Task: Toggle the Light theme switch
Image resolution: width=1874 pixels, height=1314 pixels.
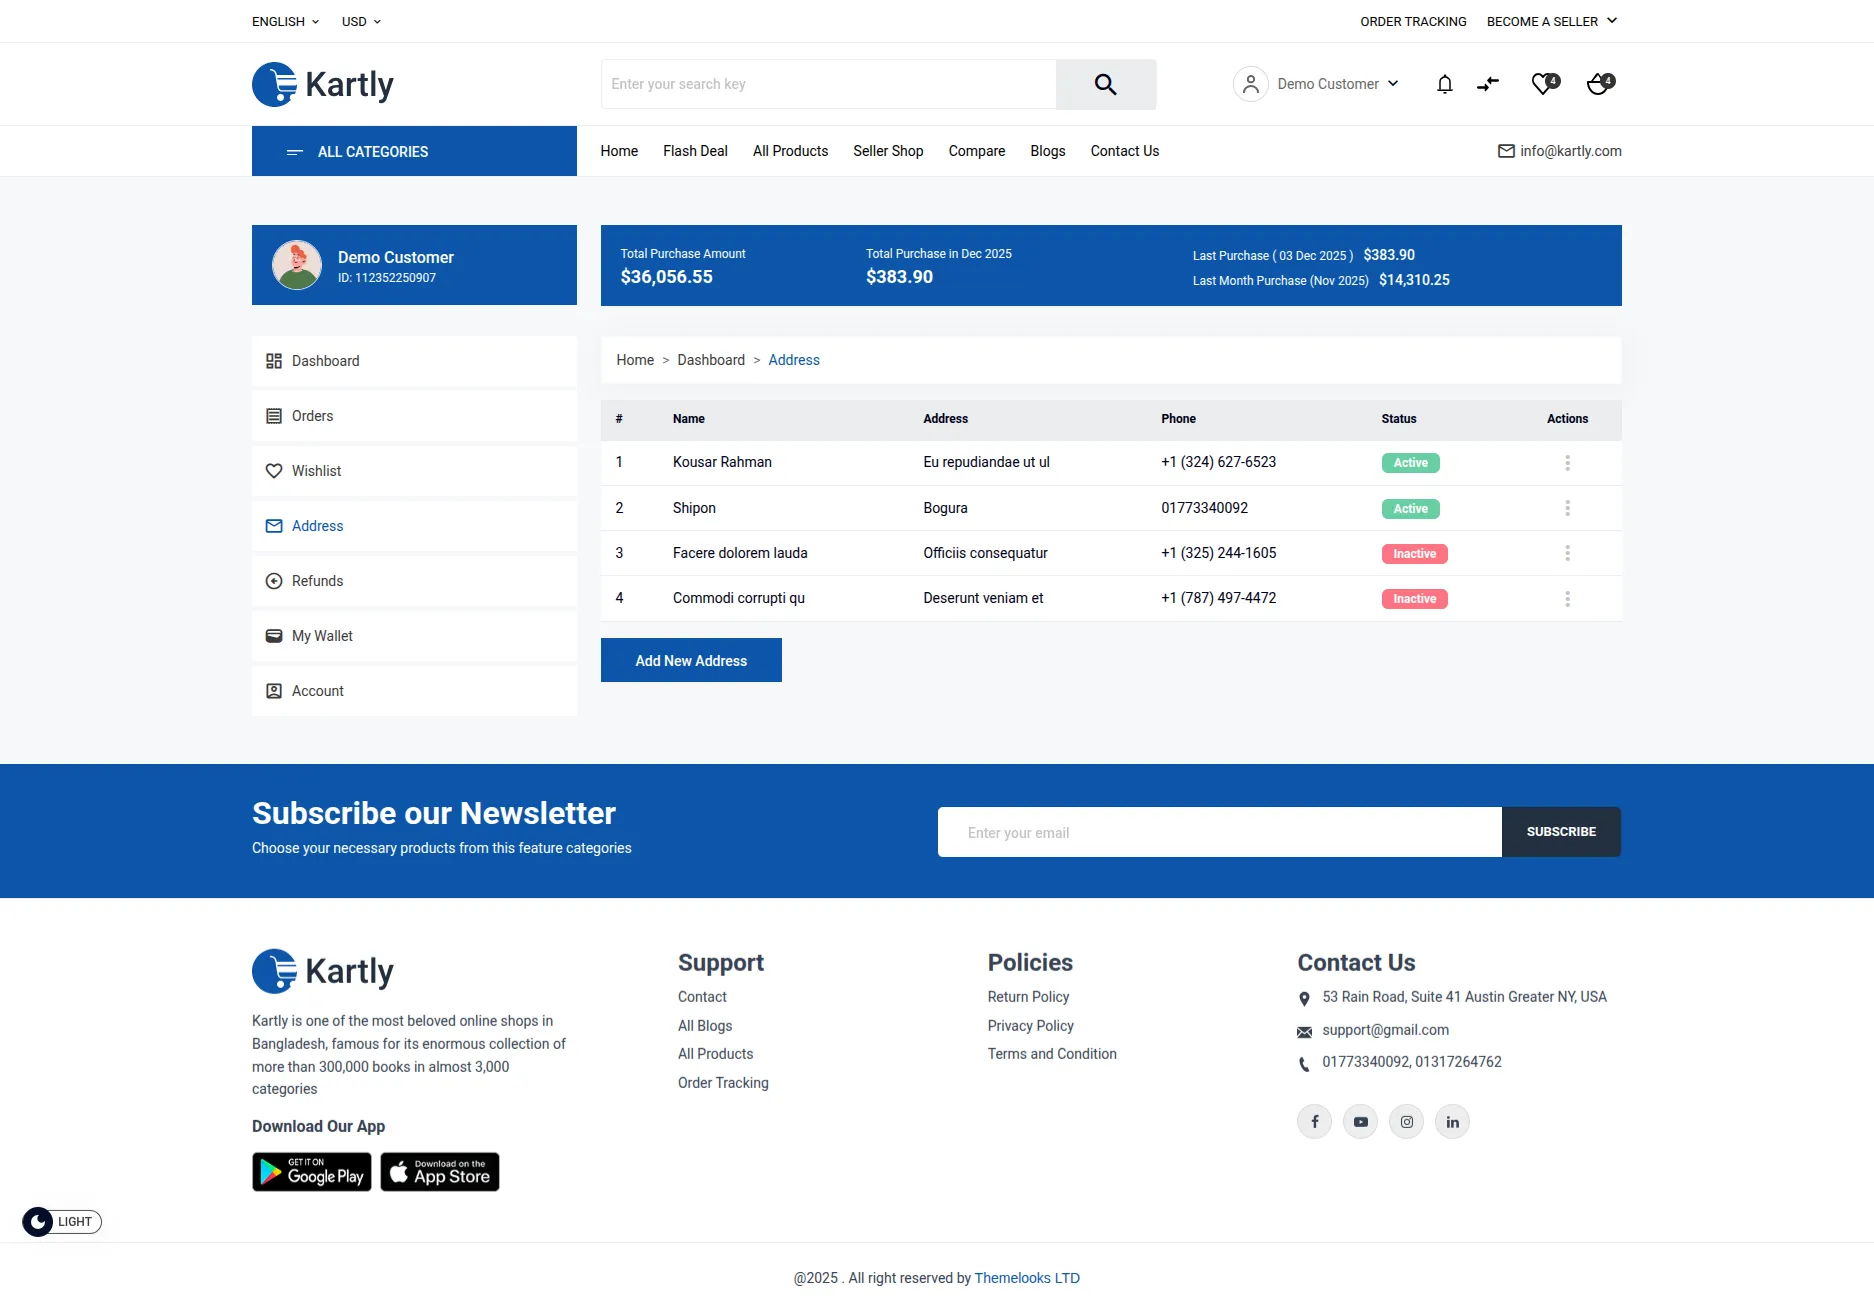Action: coord(62,1222)
